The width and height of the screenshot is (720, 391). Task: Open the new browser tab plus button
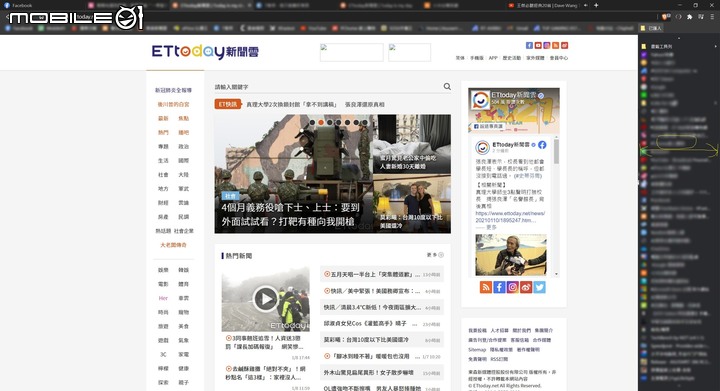pyautogui.click(x=596, y=5)
